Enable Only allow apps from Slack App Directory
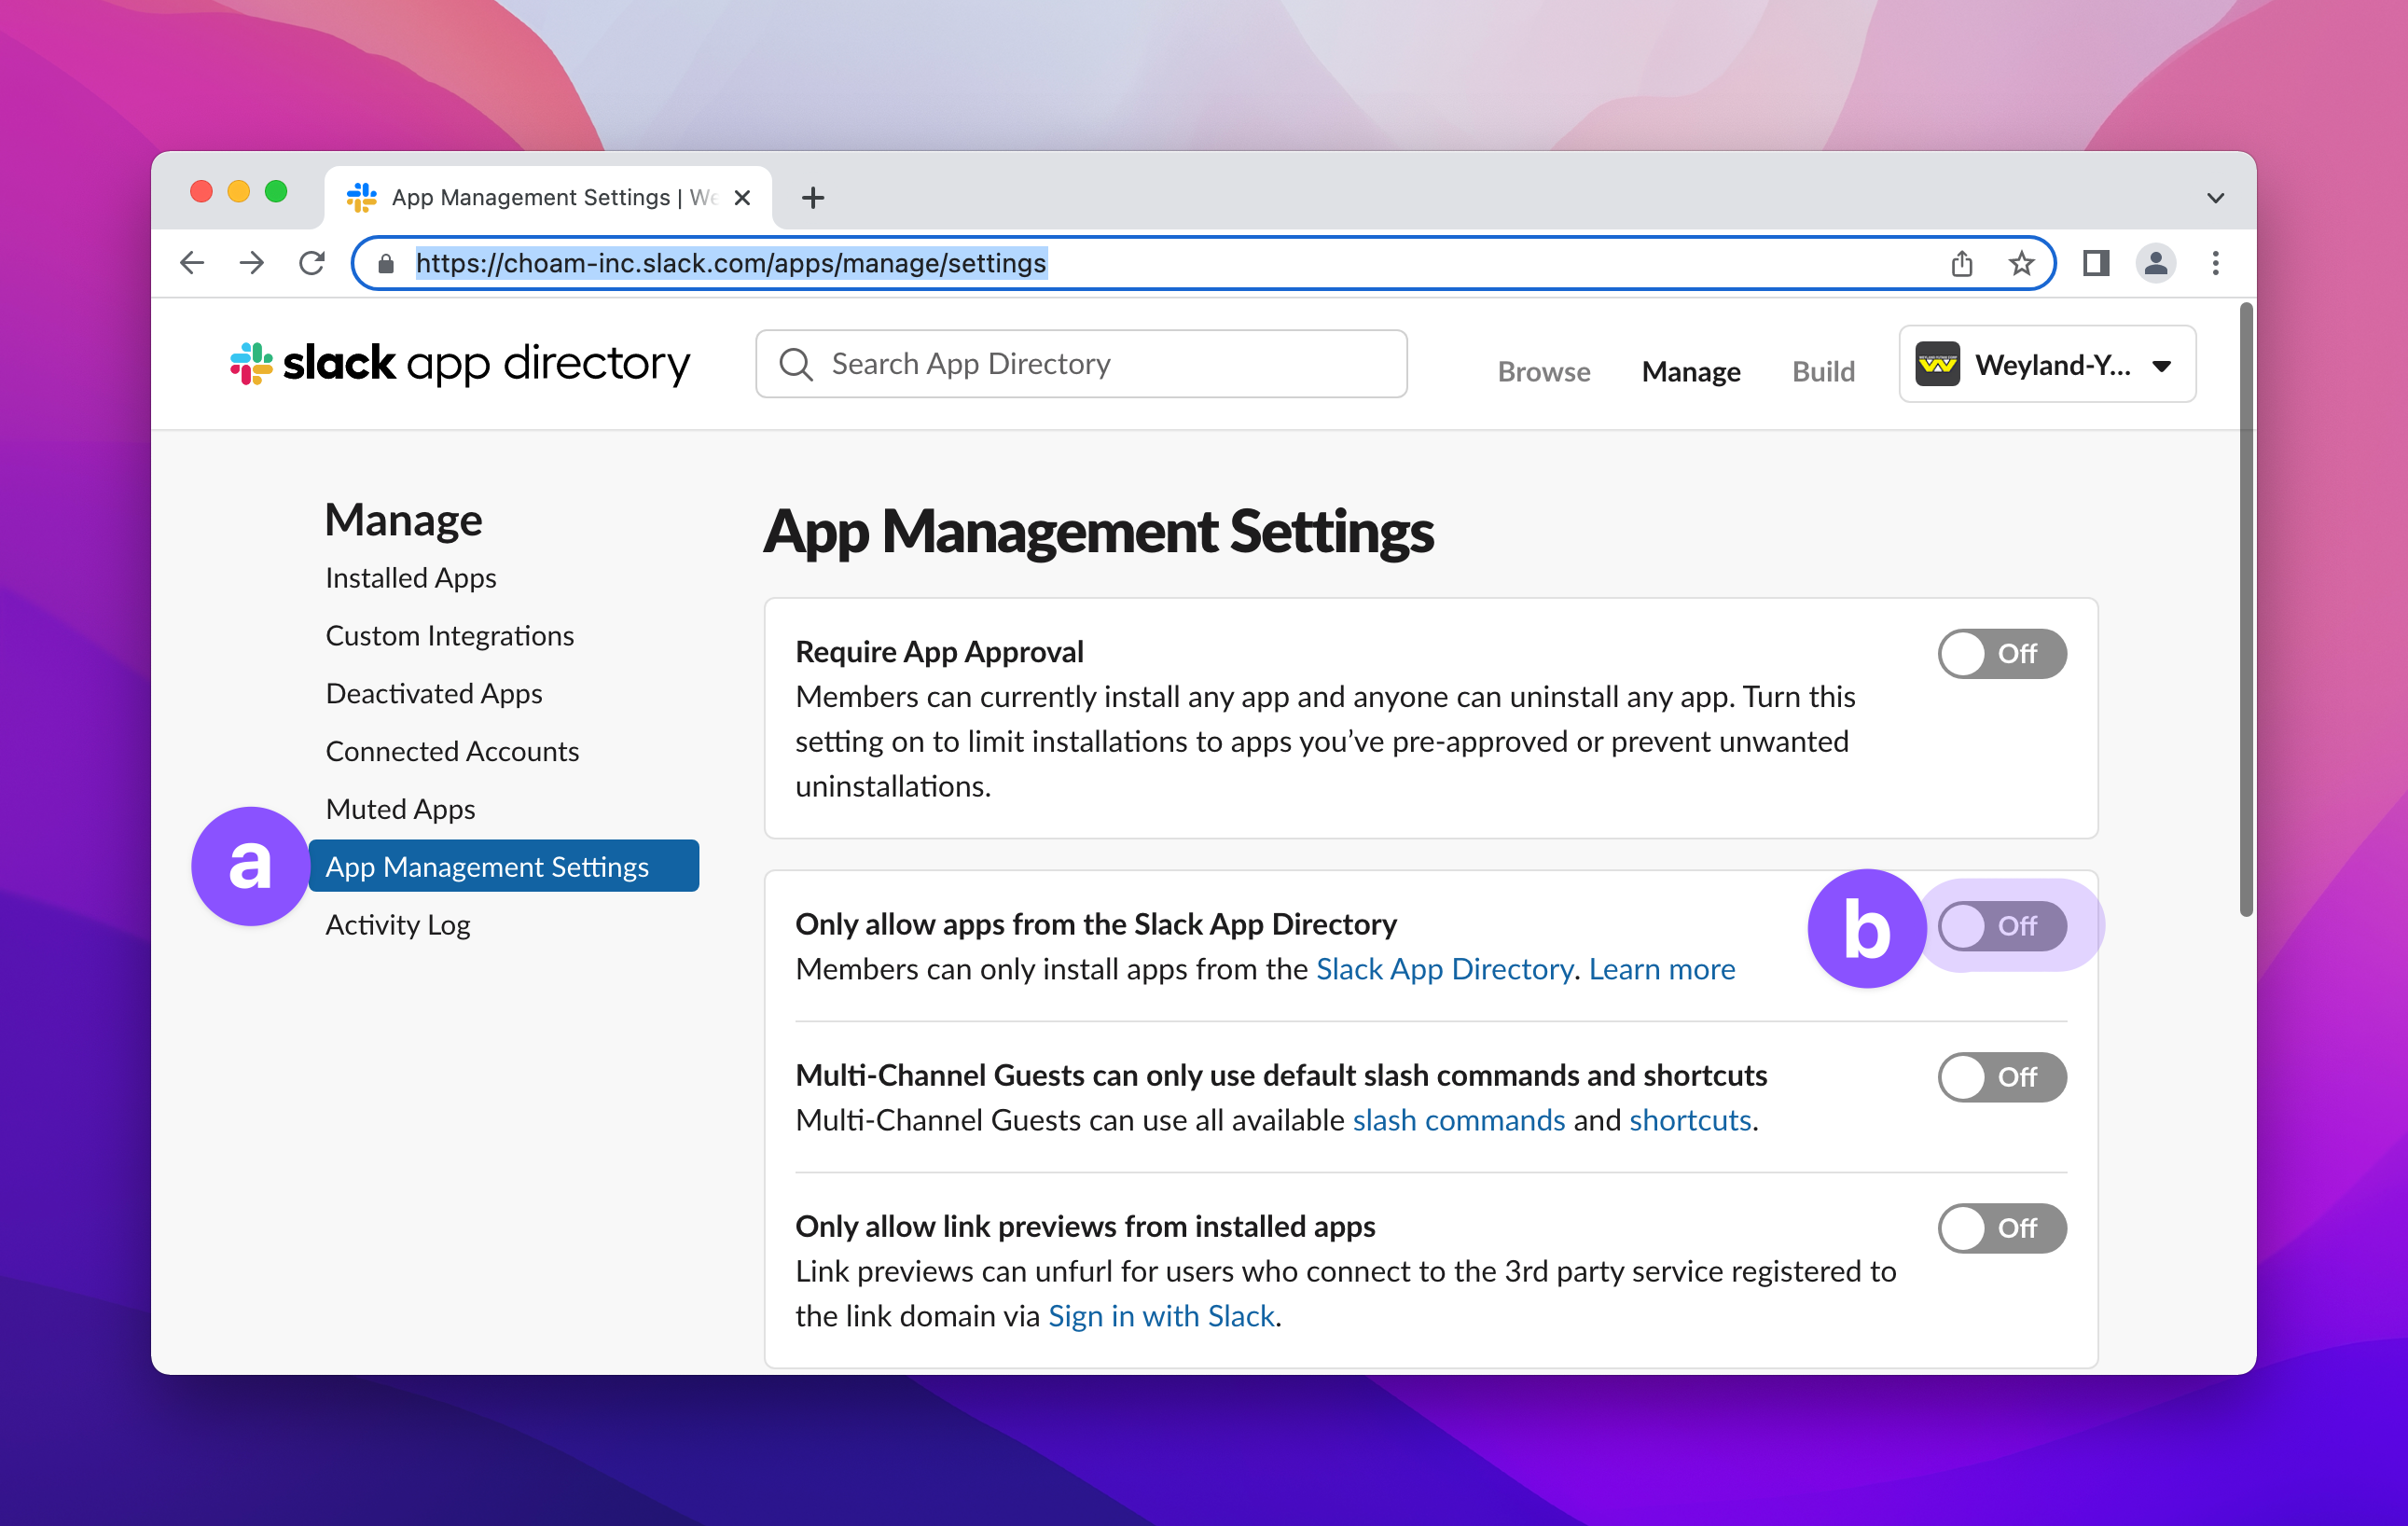2408x1526 pixels. click(x=2001, y=926)
